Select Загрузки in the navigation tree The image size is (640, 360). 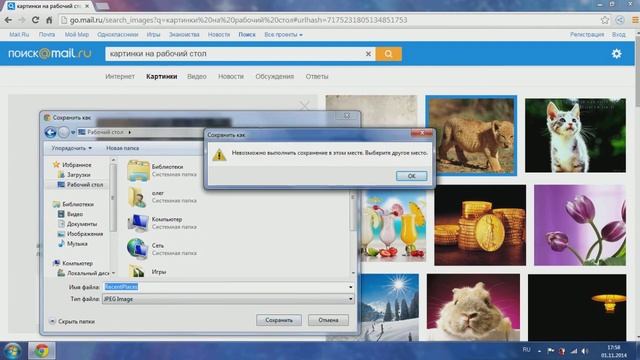point(75,175)
